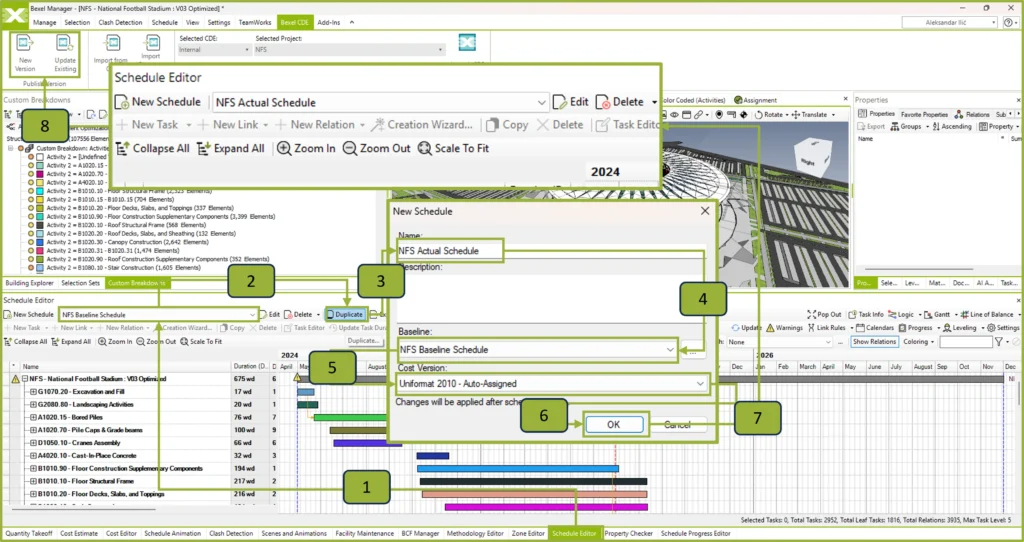Click the filter funnel icon

pyautogui.click(x=999, y=342)
